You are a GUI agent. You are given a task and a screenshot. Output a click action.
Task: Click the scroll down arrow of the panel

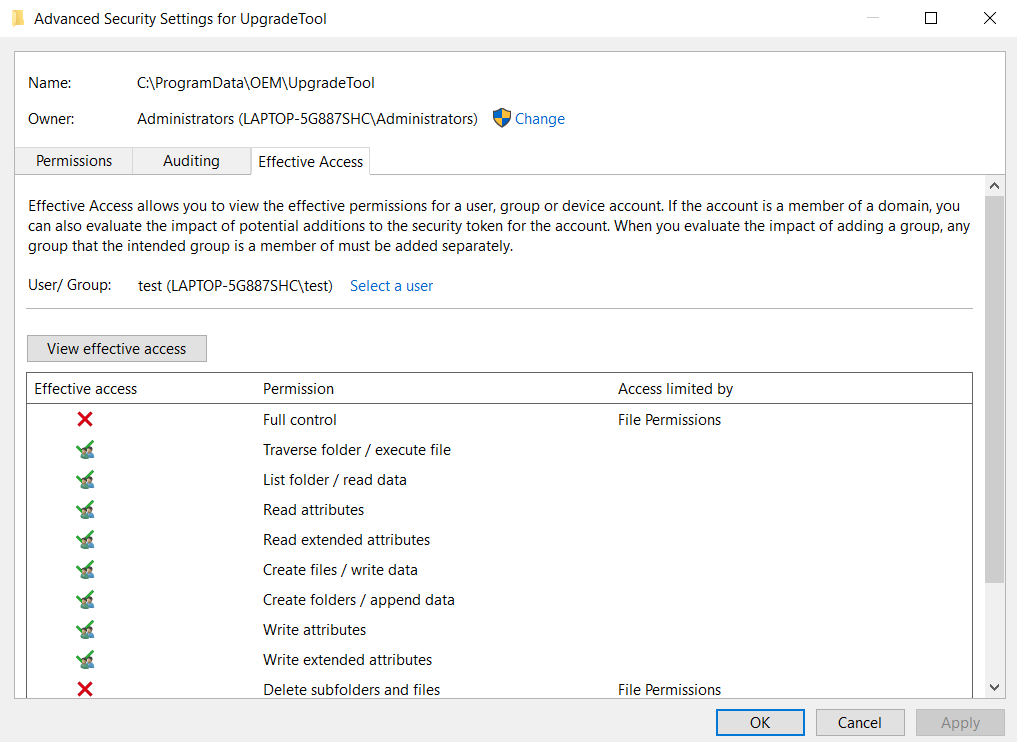coord(994,688)
